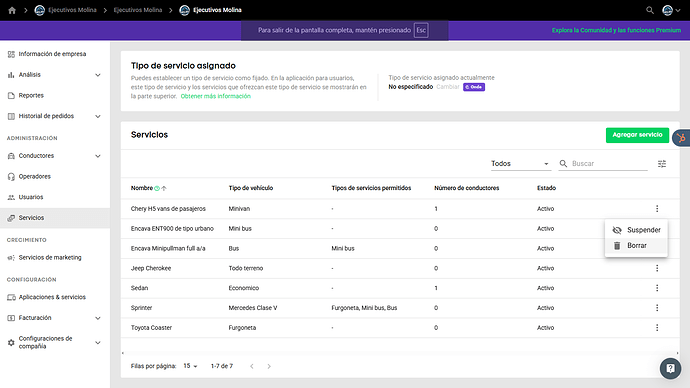
Task: Open the search magnifier in top bar
Action: pos(650,10)
